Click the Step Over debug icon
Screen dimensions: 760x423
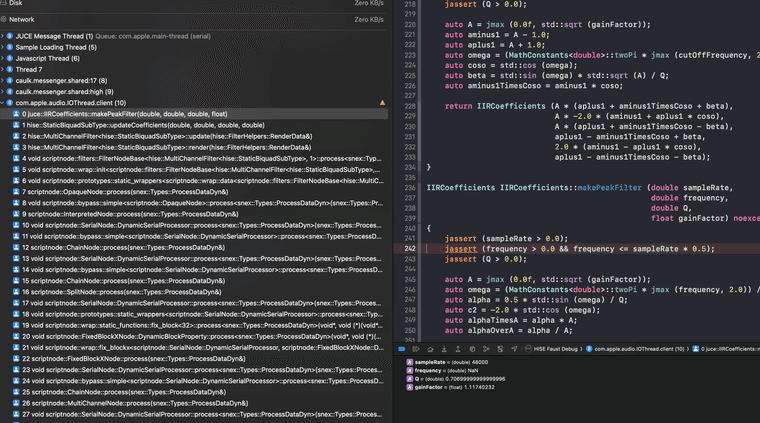(430, 349)
